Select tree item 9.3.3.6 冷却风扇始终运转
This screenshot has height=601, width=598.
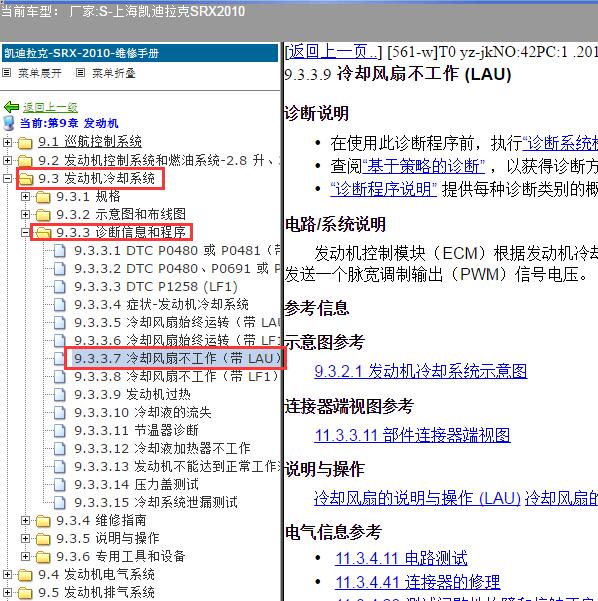click(177, 340)
